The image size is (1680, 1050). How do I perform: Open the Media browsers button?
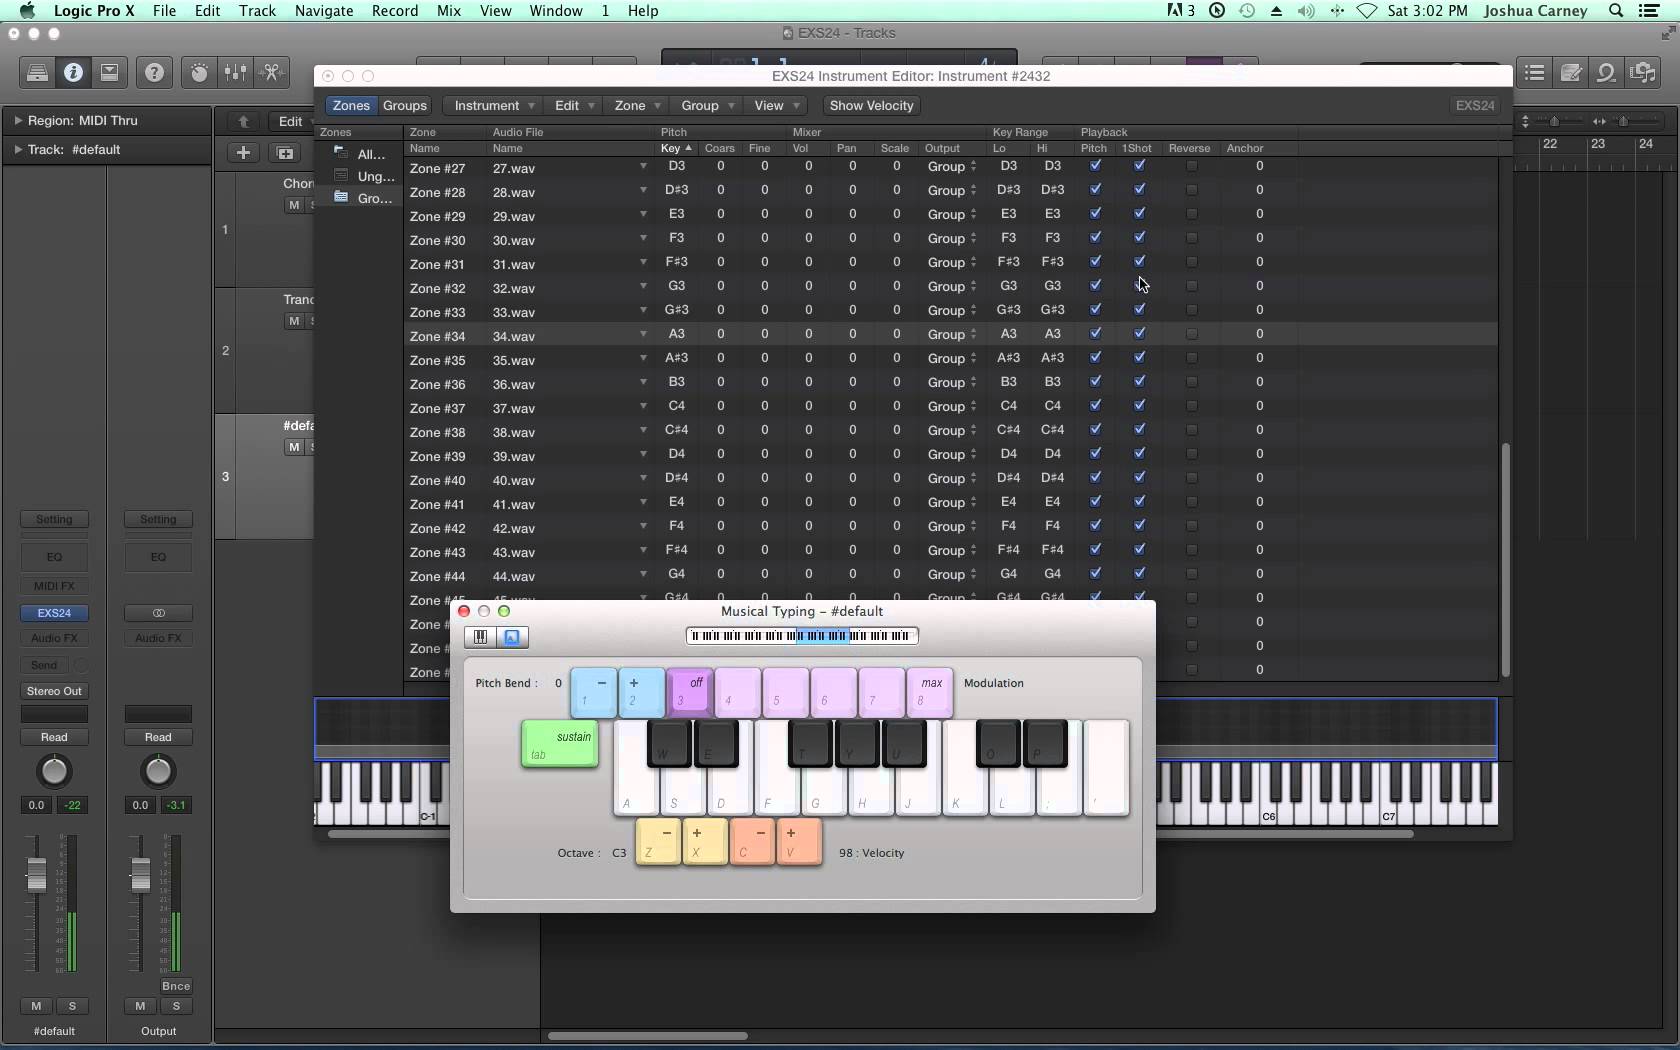click(1643, 72)
